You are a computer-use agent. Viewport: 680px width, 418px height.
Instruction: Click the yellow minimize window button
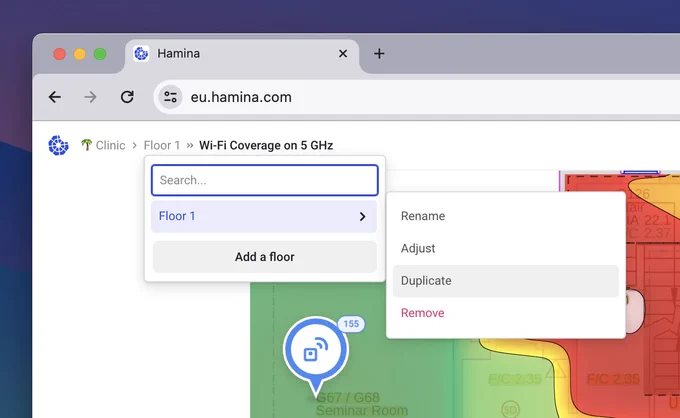coord(80,54)
